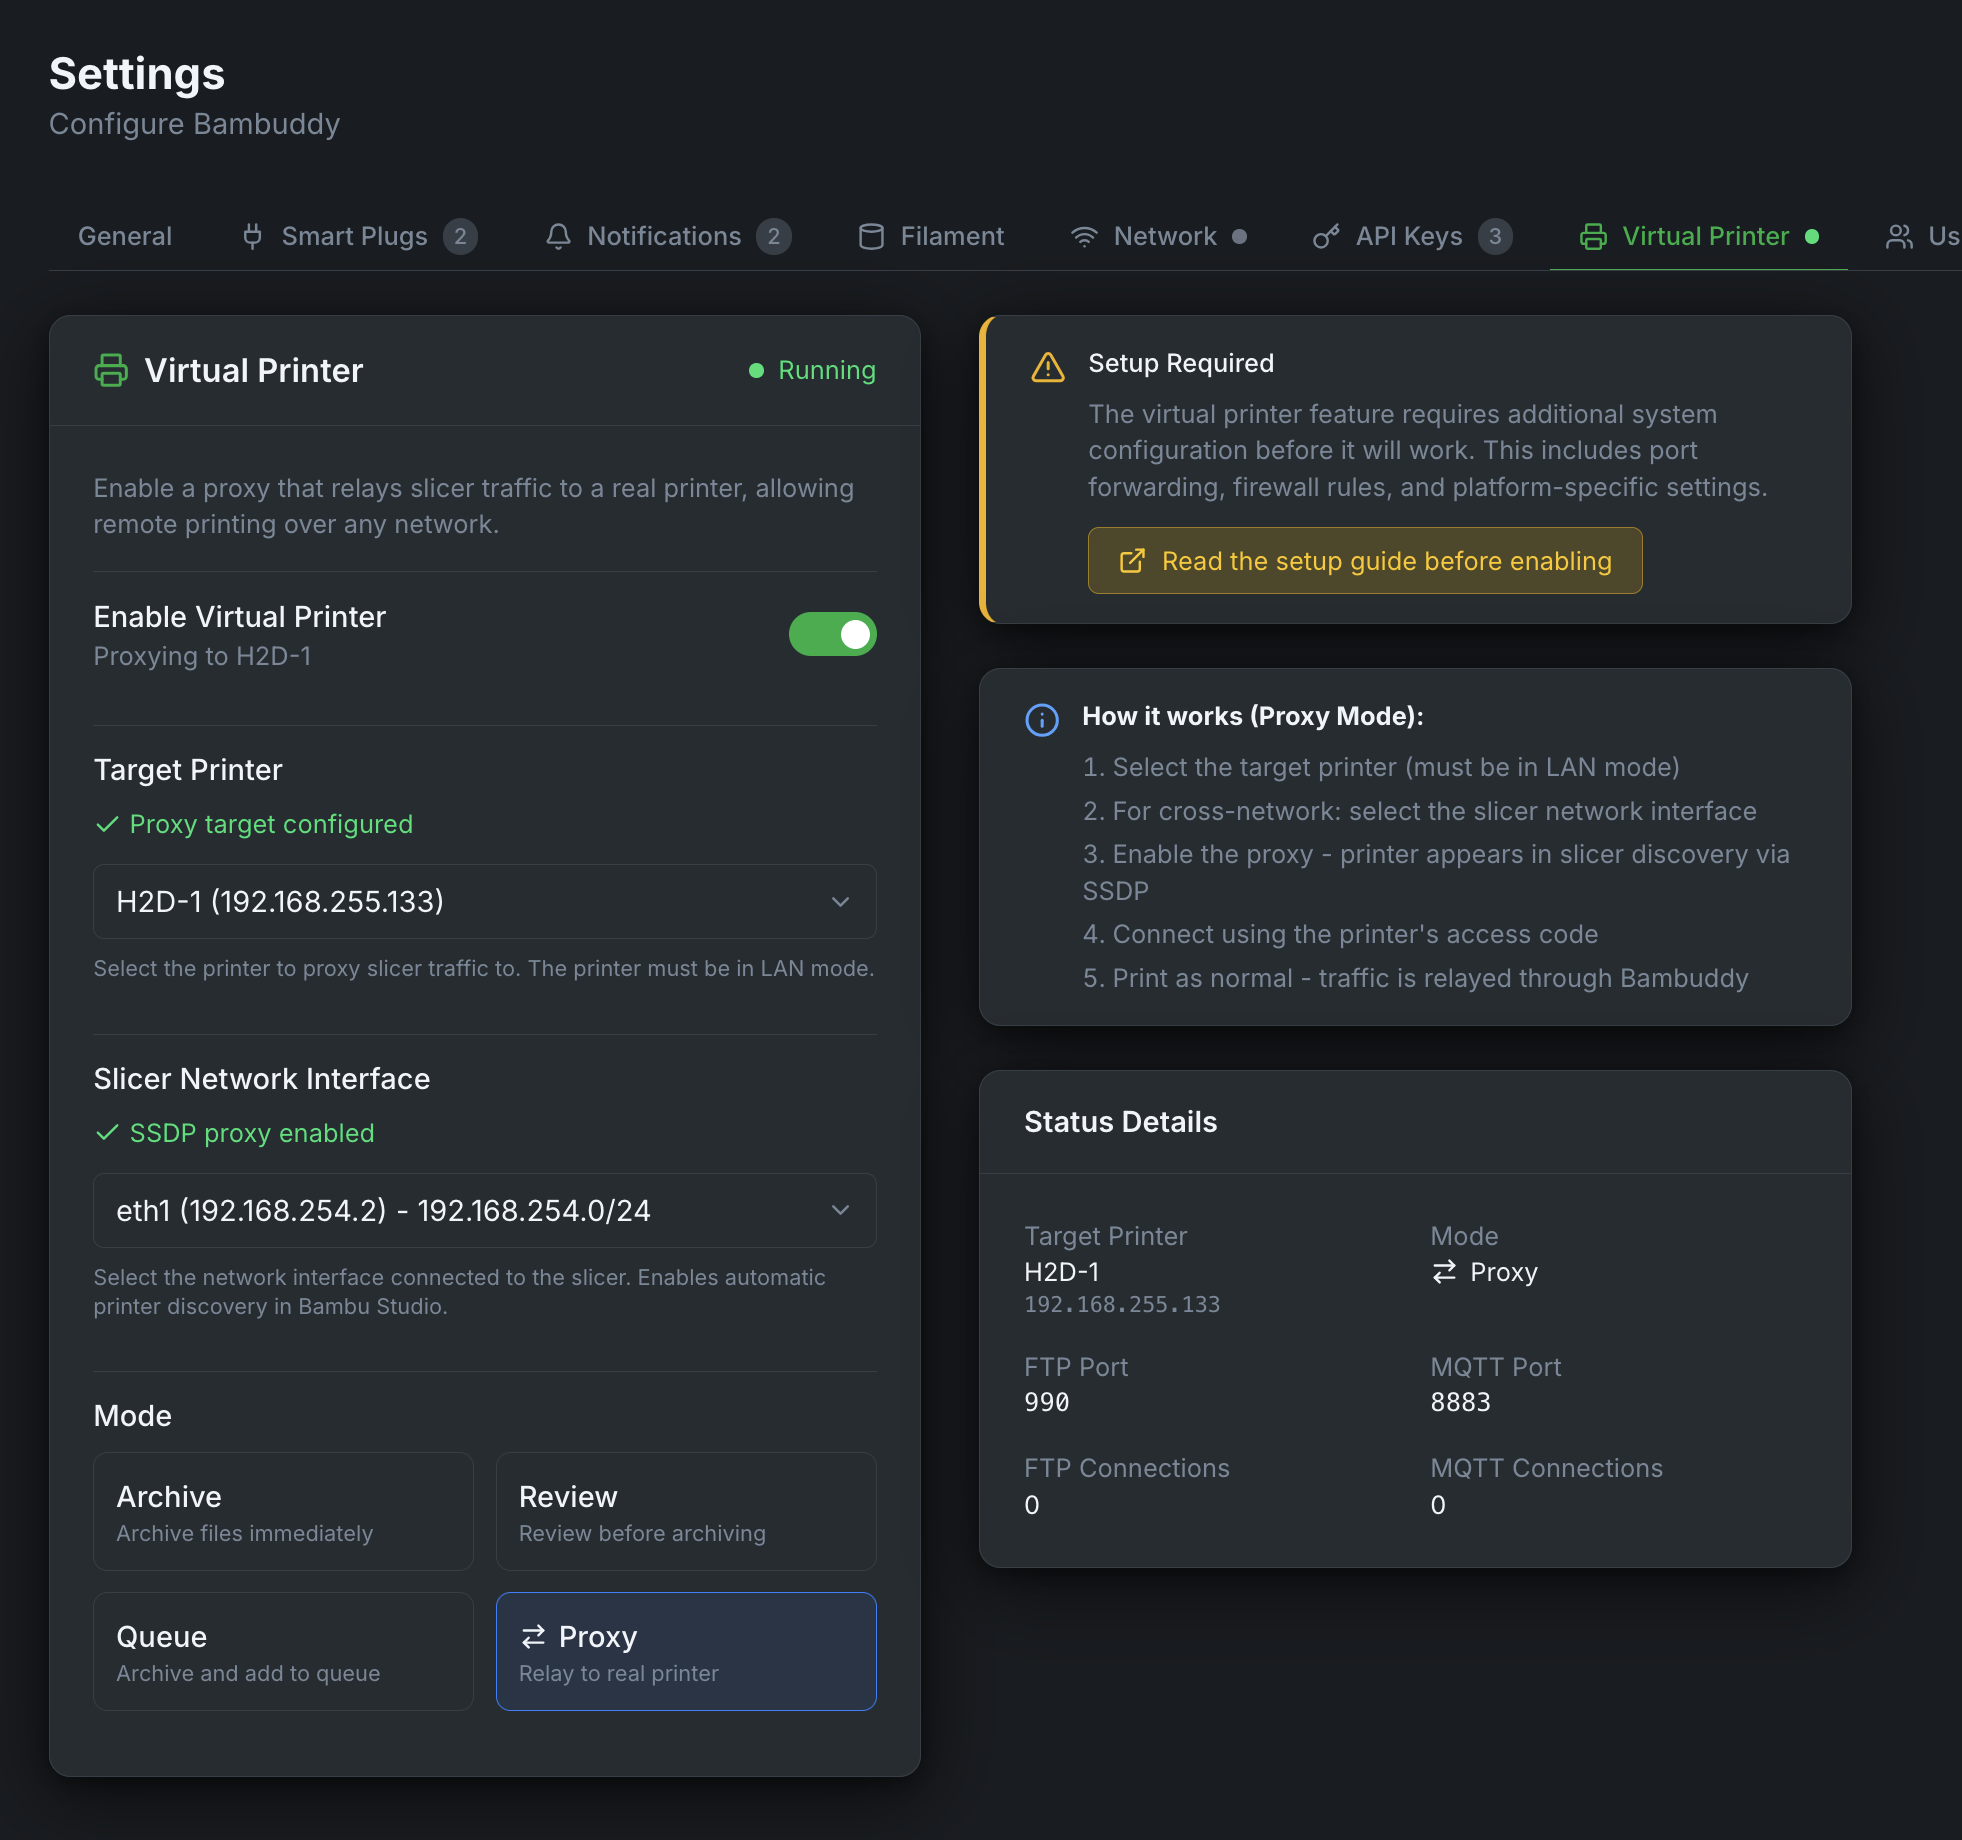Select the Queue mode option

283,1651
